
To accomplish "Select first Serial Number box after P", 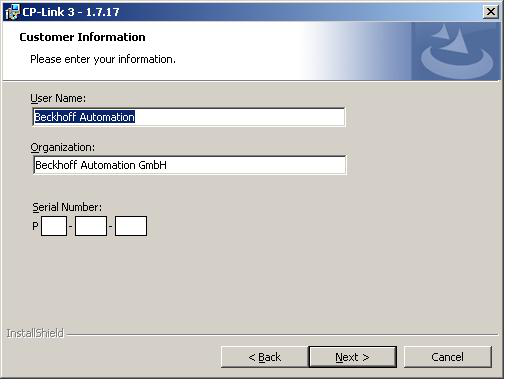I will point(54,226).
